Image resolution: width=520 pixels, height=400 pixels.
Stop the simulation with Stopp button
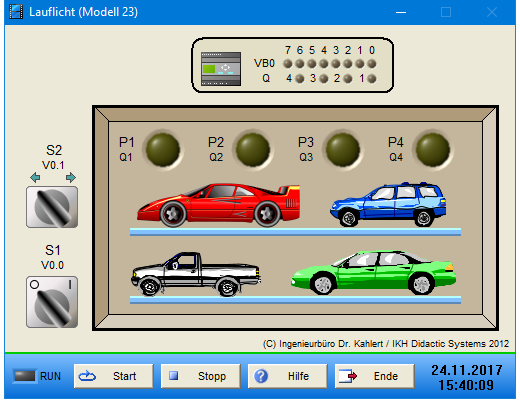pos(201,376)
